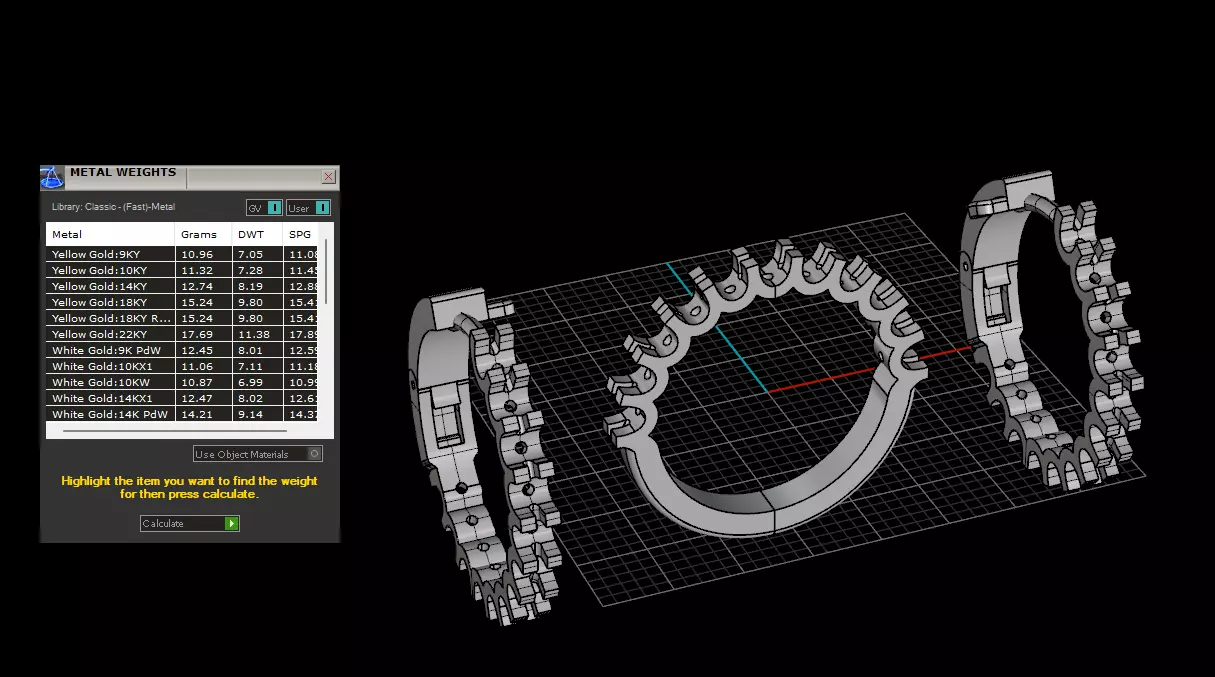This screenshot has width=1215, height=677.
Task: Click the Metal Weights logo icon
Action: point(52,178)
